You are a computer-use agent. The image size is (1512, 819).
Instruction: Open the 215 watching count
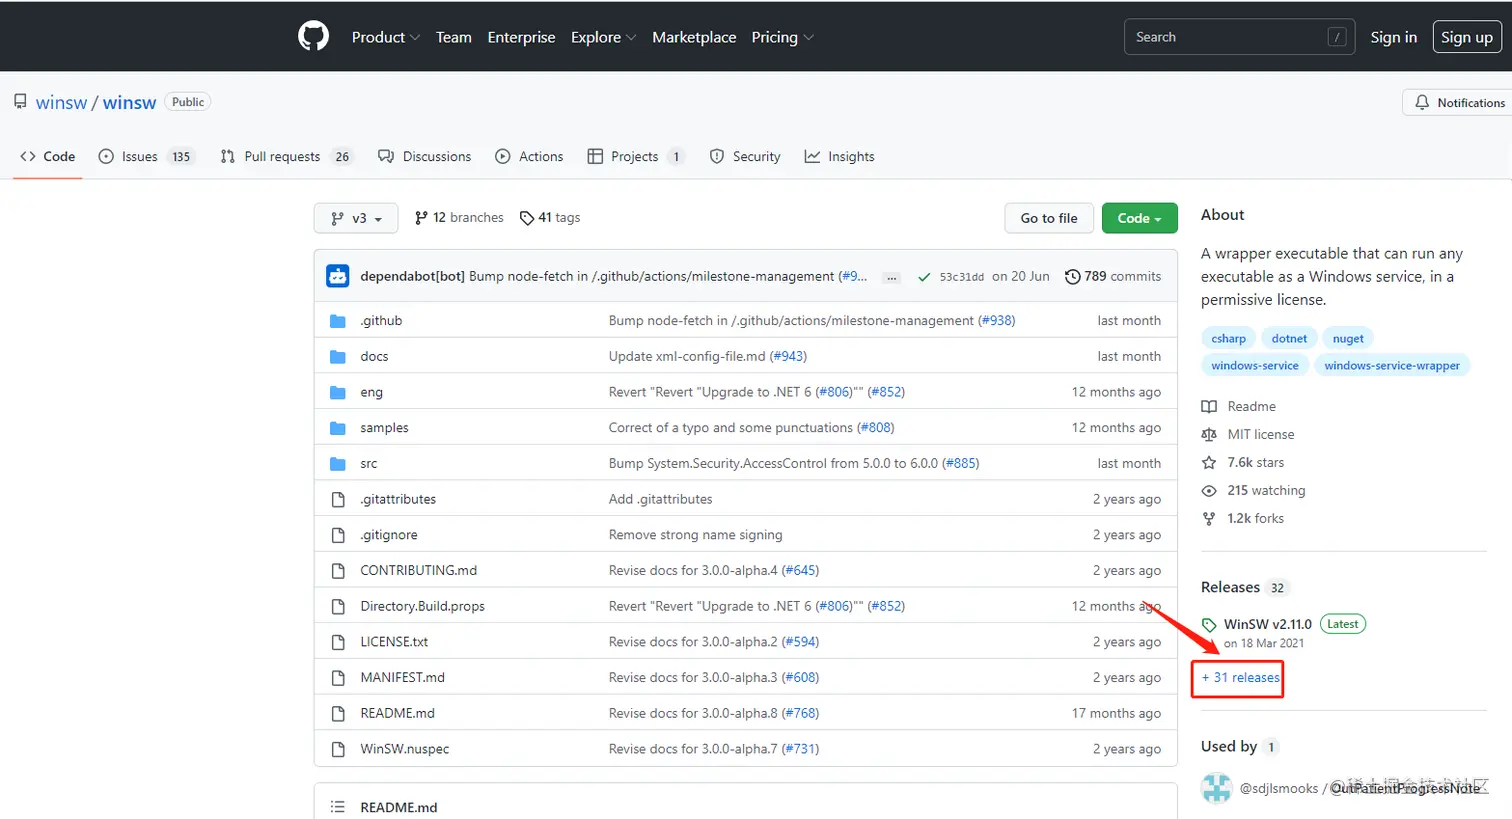point(1266,490)
